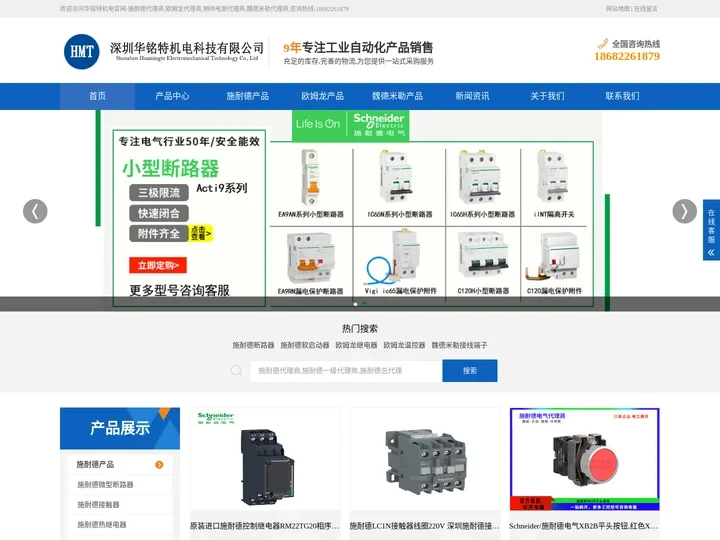Click the red 立即定购 banner button
This screenshot has height=540, width=720.
point(158,265)
